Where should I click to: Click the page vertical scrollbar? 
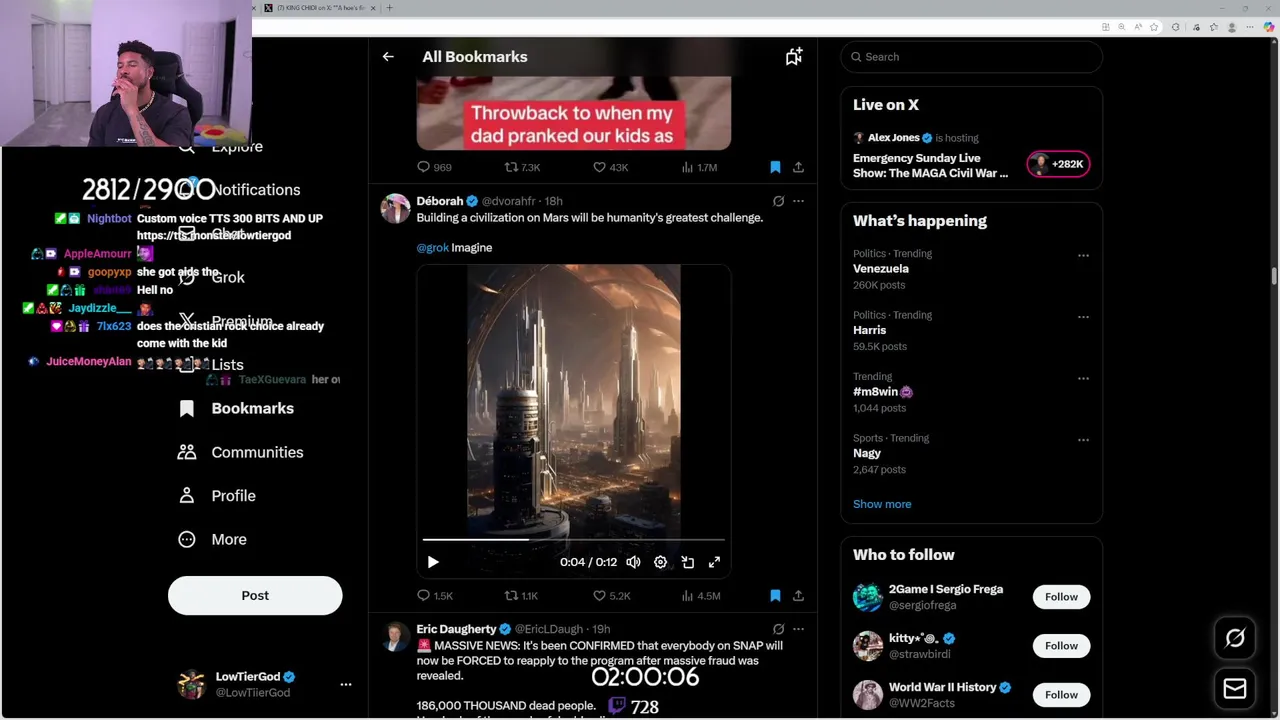[x=1274, y=277]
